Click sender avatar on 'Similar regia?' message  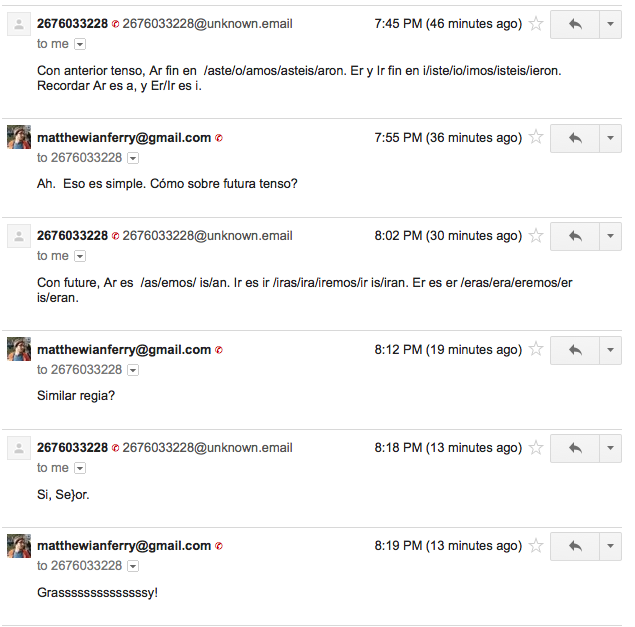(19, 350)
